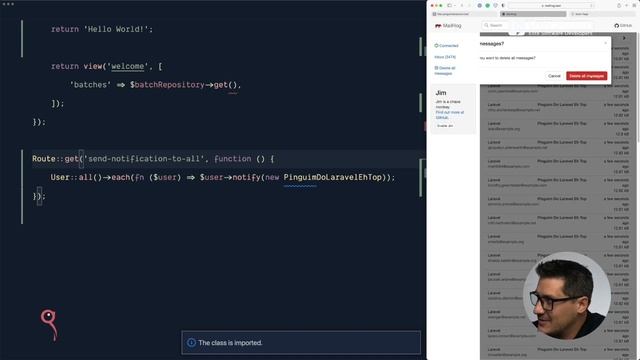The image size is (640, 360).
Task: Focus the browser address bar
Action: click(x=551, y=6)
